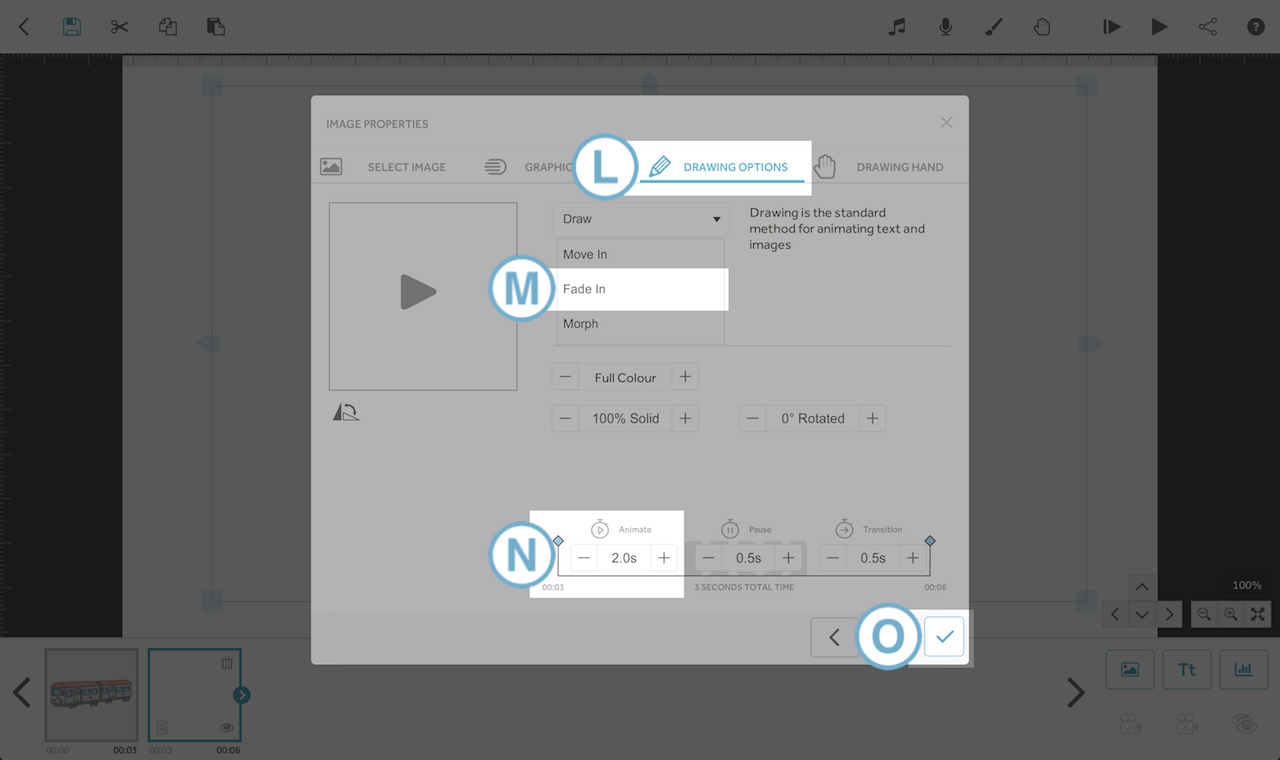Open the Draw animation type dropdown
Screen dimensions: 1280x760
[x=640, y=219]
